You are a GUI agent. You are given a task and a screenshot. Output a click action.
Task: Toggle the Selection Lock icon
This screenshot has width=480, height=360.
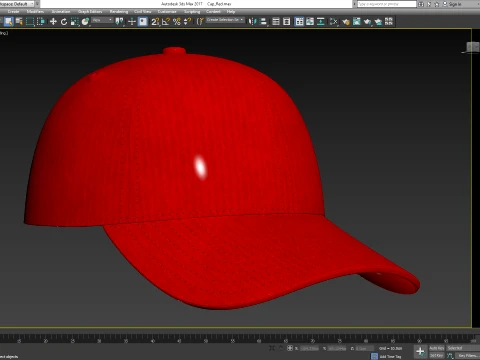tap(281, 348)
